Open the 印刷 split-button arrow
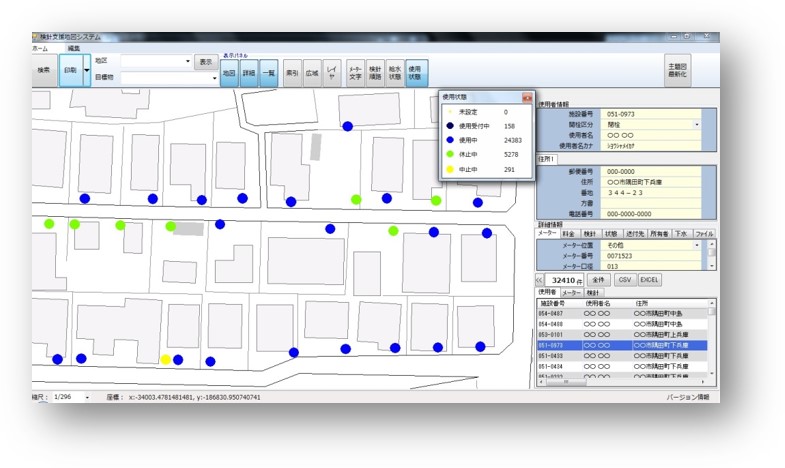Screen dimensions: 785x468 [87, 71]
